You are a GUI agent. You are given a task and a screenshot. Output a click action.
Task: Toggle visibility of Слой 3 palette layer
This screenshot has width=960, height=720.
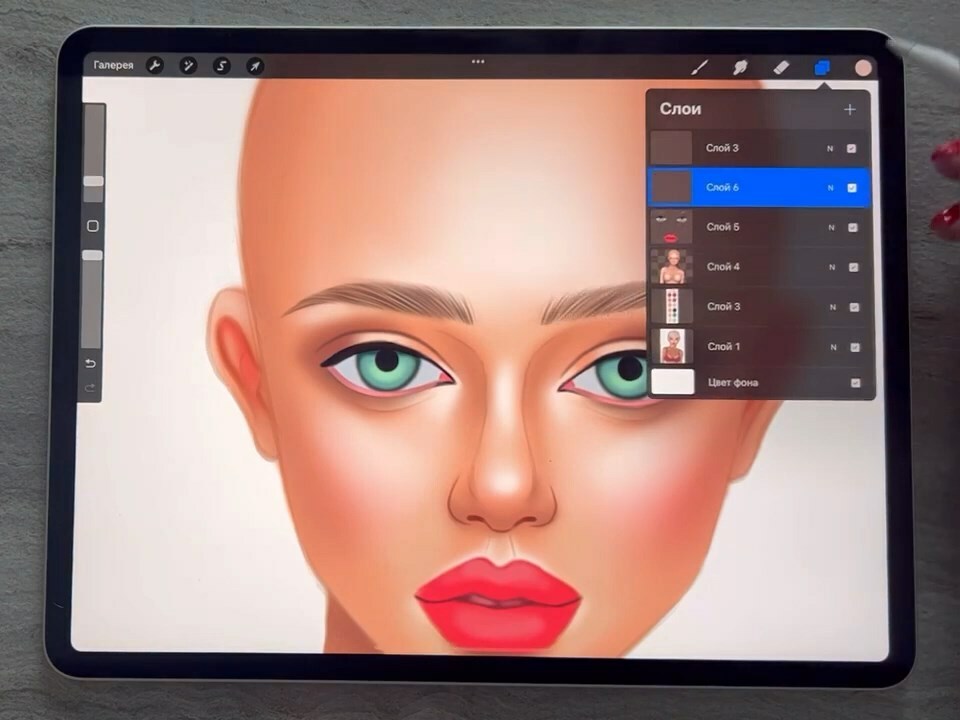[x=854, y=307]
